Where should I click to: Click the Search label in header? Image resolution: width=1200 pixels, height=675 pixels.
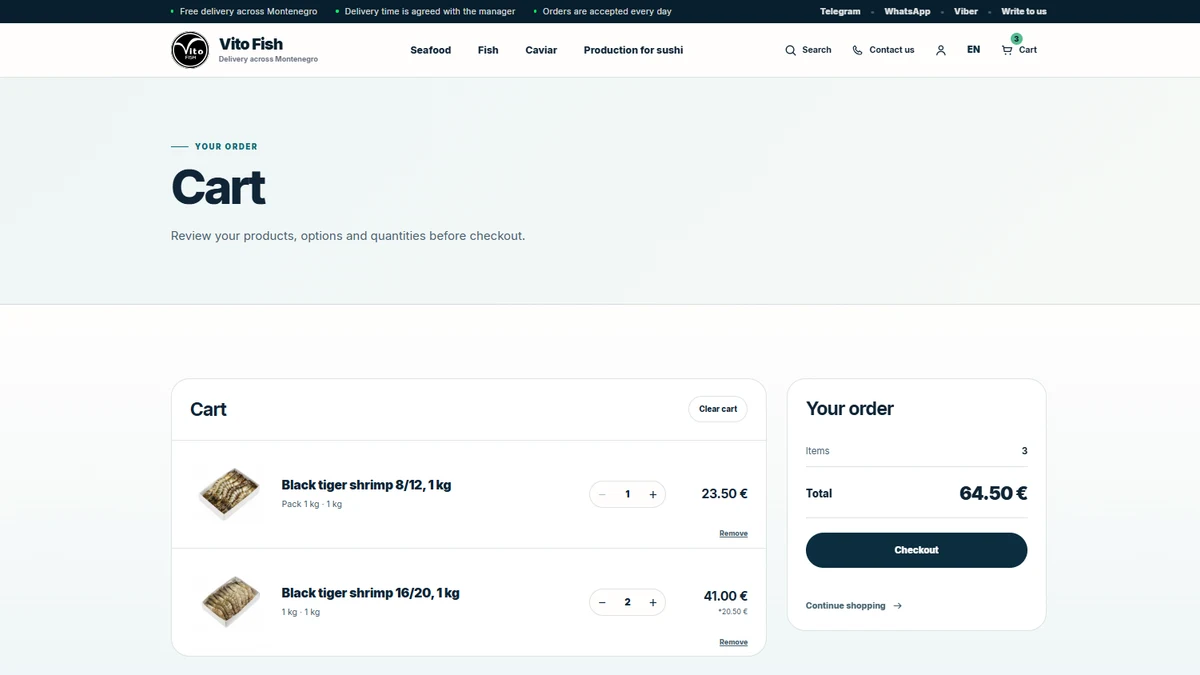coord(817,50)
